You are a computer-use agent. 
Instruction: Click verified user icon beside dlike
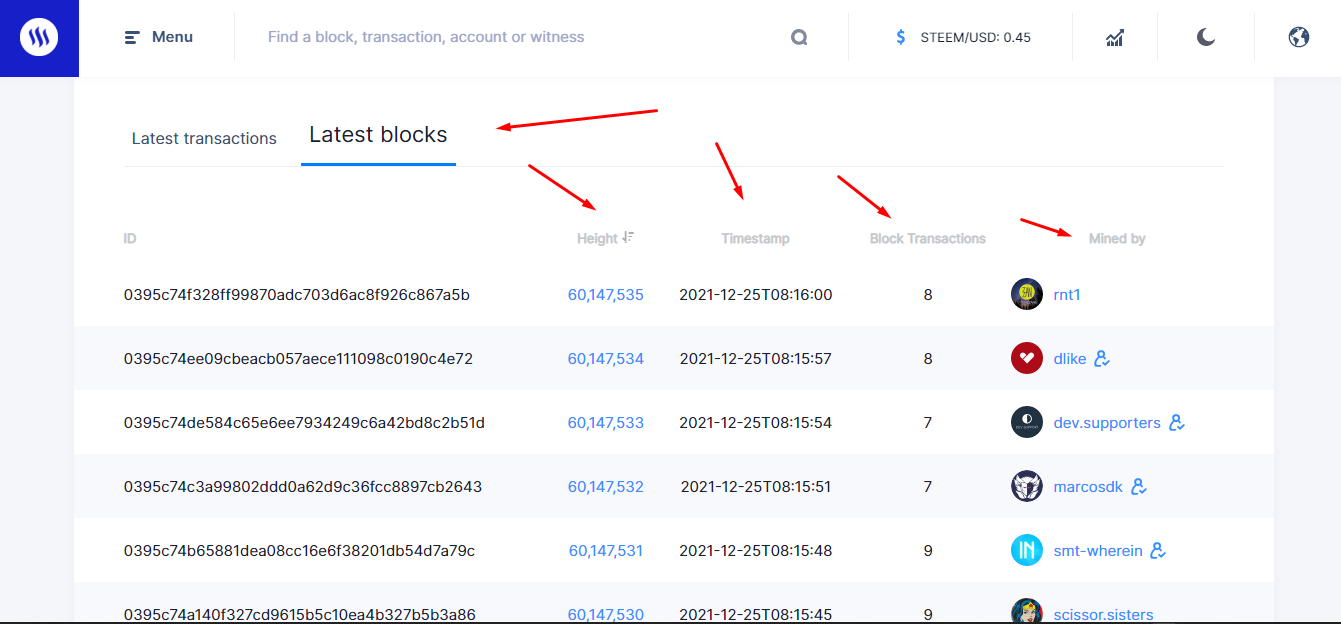(x=1102, y=358)
